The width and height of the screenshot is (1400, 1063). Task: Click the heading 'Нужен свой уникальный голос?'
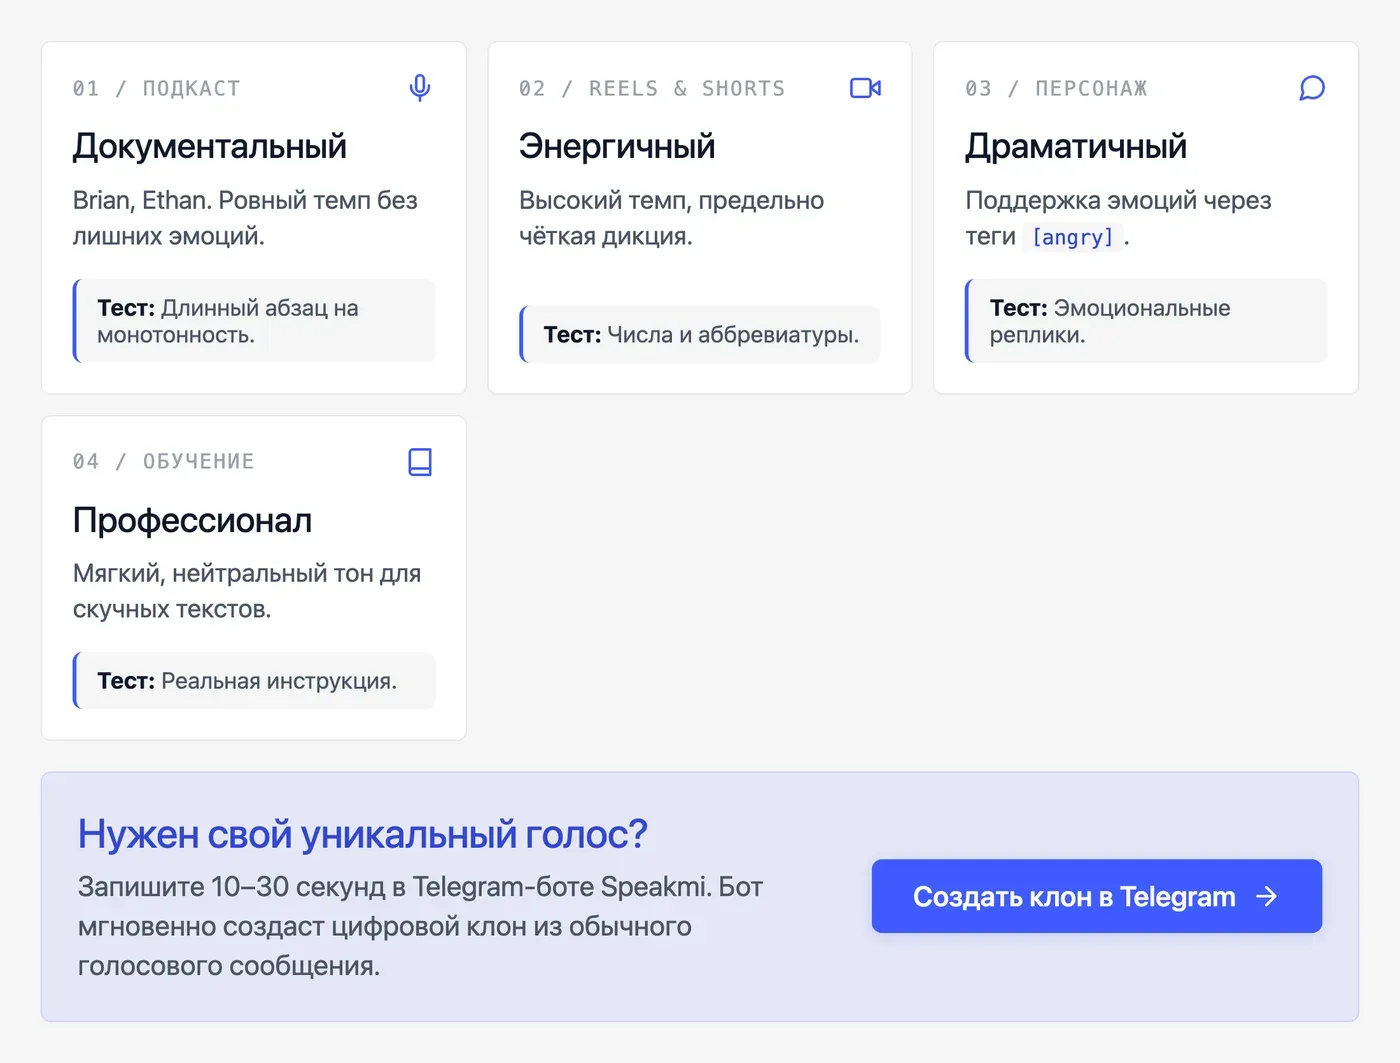pos(363,834)
